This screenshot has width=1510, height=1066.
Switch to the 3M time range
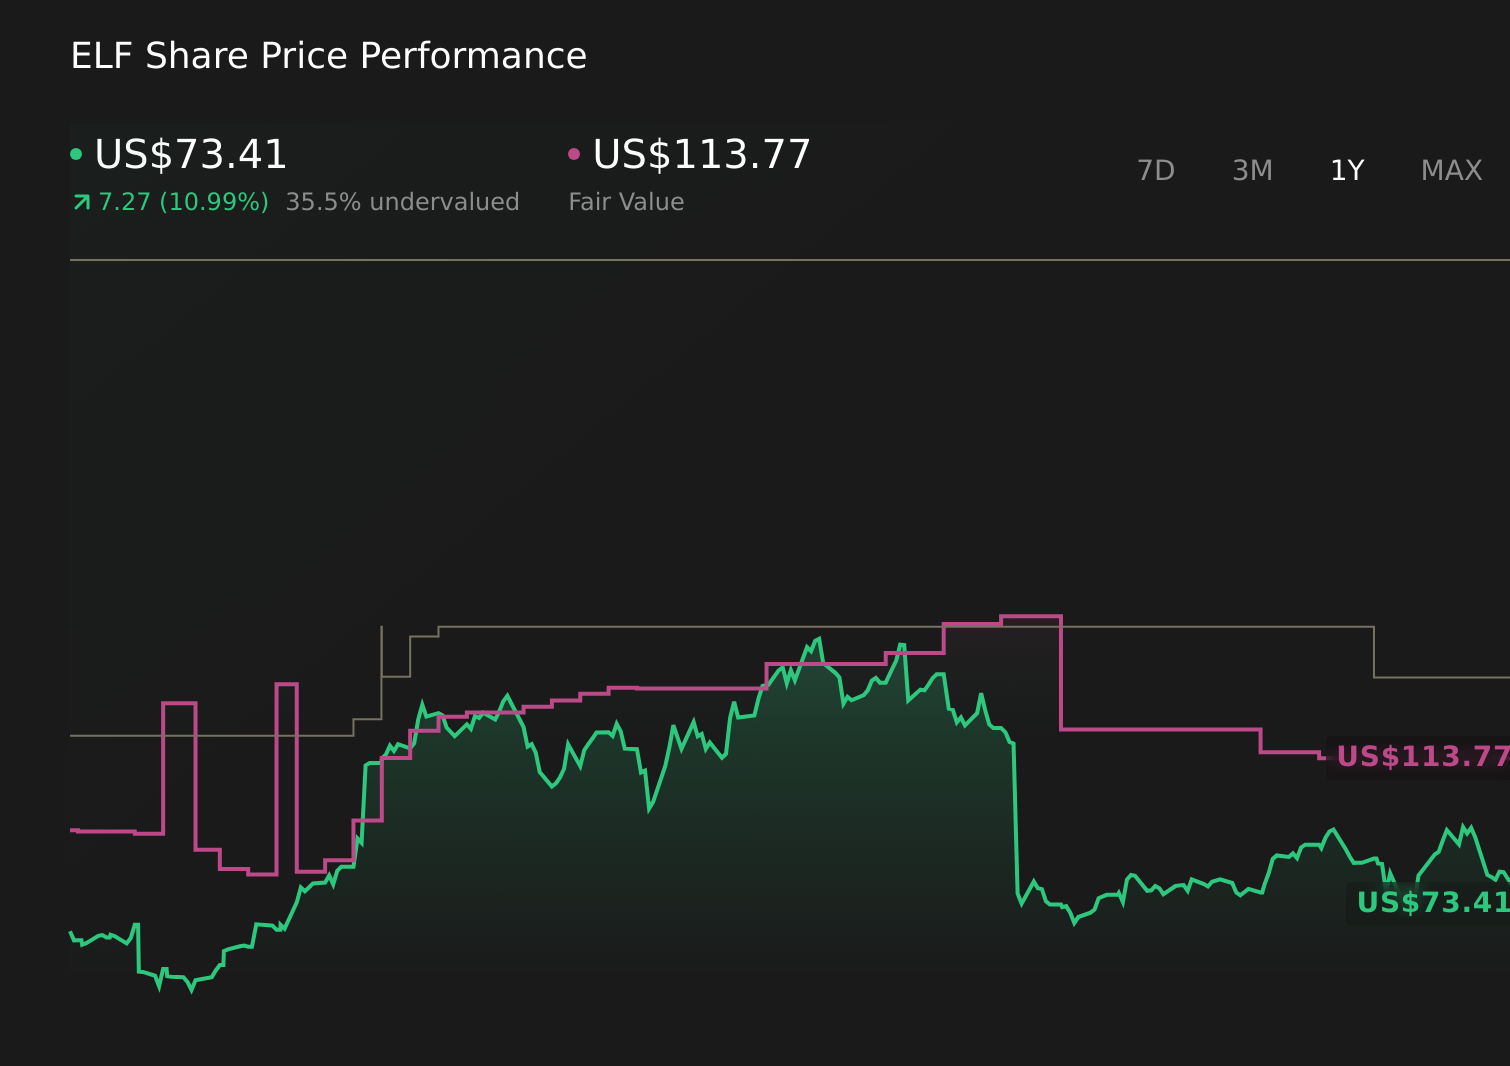pyautogui.click(x=1251, y=170)
